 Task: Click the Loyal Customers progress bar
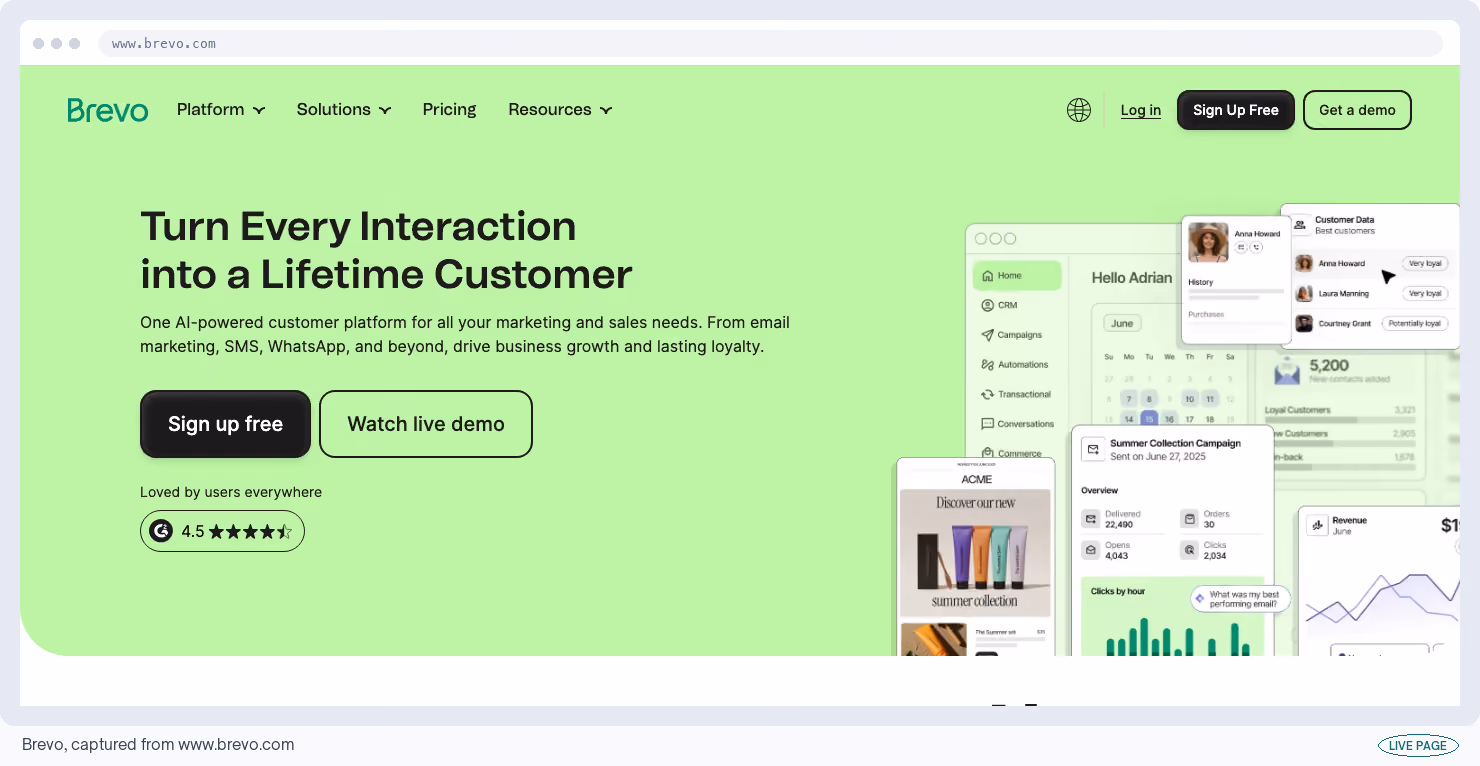click(x=1340, y=419)
